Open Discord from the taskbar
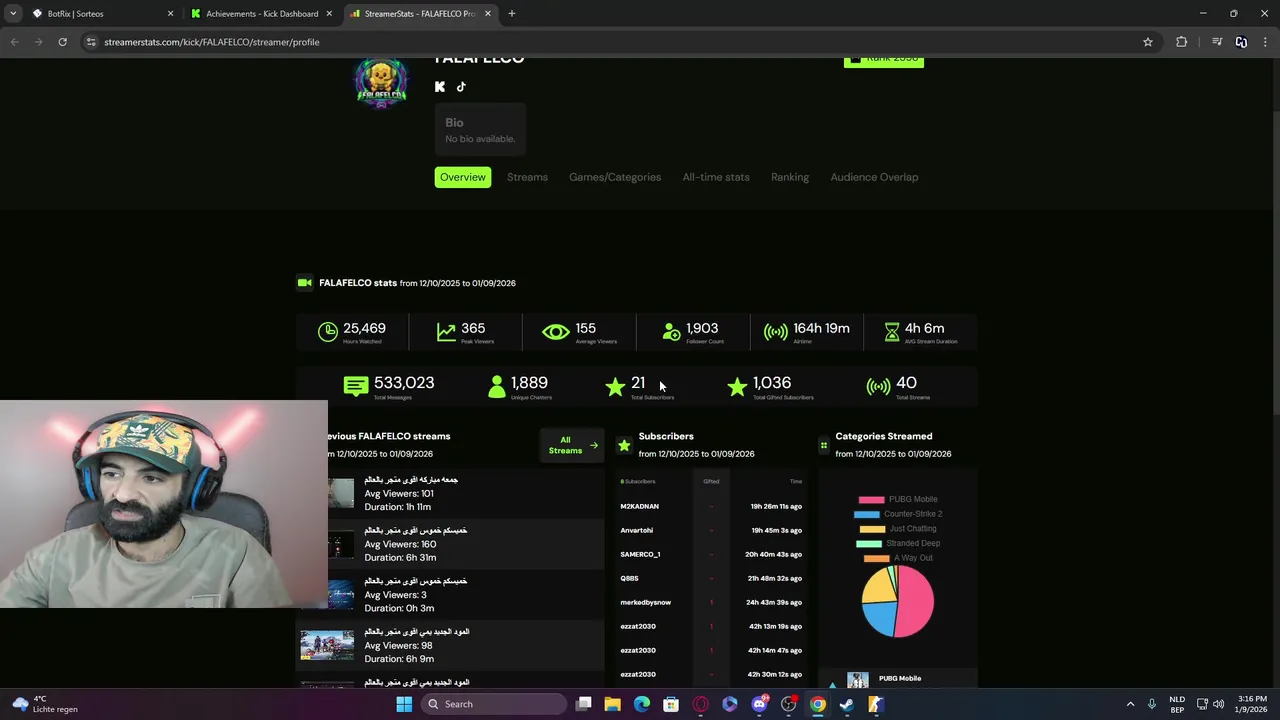 760,704
